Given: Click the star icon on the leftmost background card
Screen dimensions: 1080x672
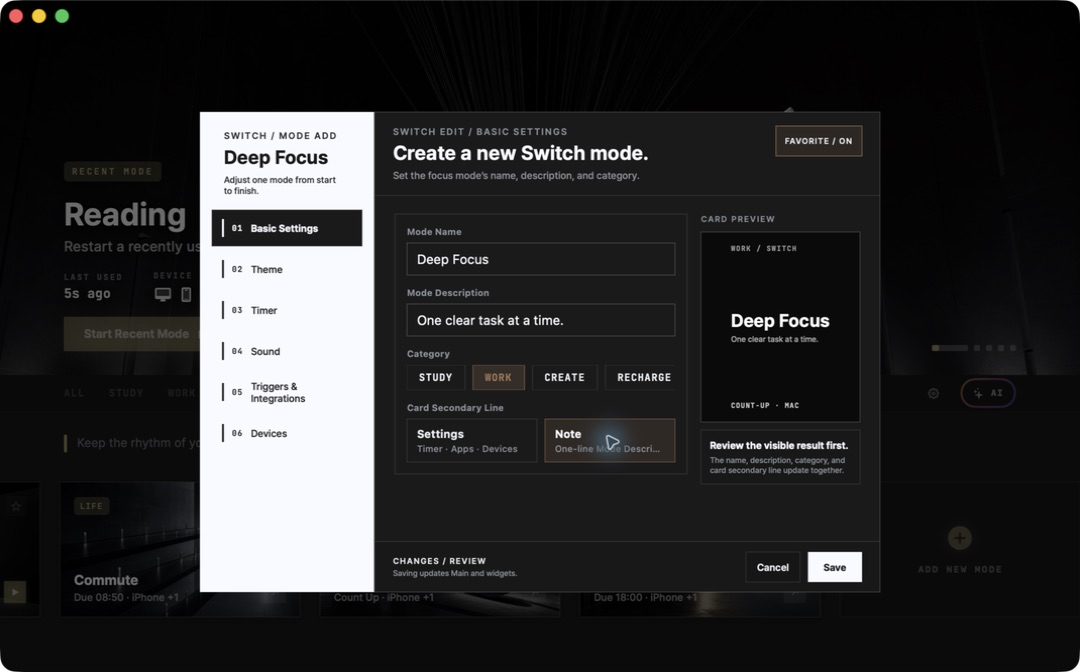Looking at the screenshot, I should point(16,506).
